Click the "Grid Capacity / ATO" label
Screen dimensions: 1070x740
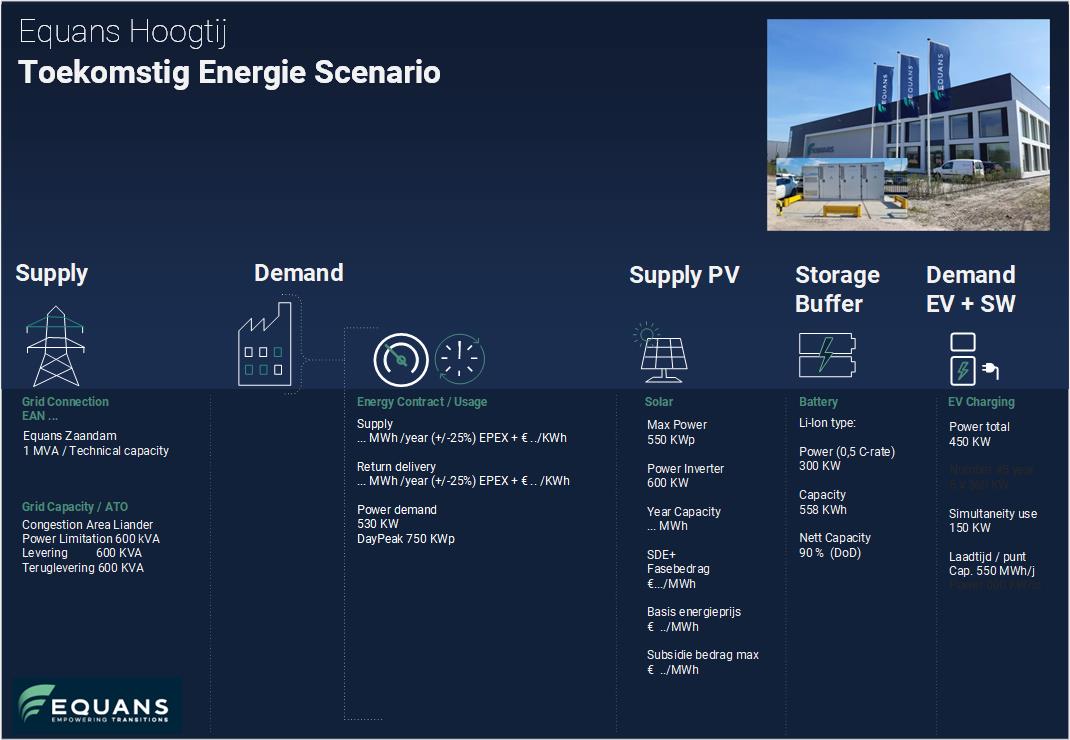click(74, 507)
